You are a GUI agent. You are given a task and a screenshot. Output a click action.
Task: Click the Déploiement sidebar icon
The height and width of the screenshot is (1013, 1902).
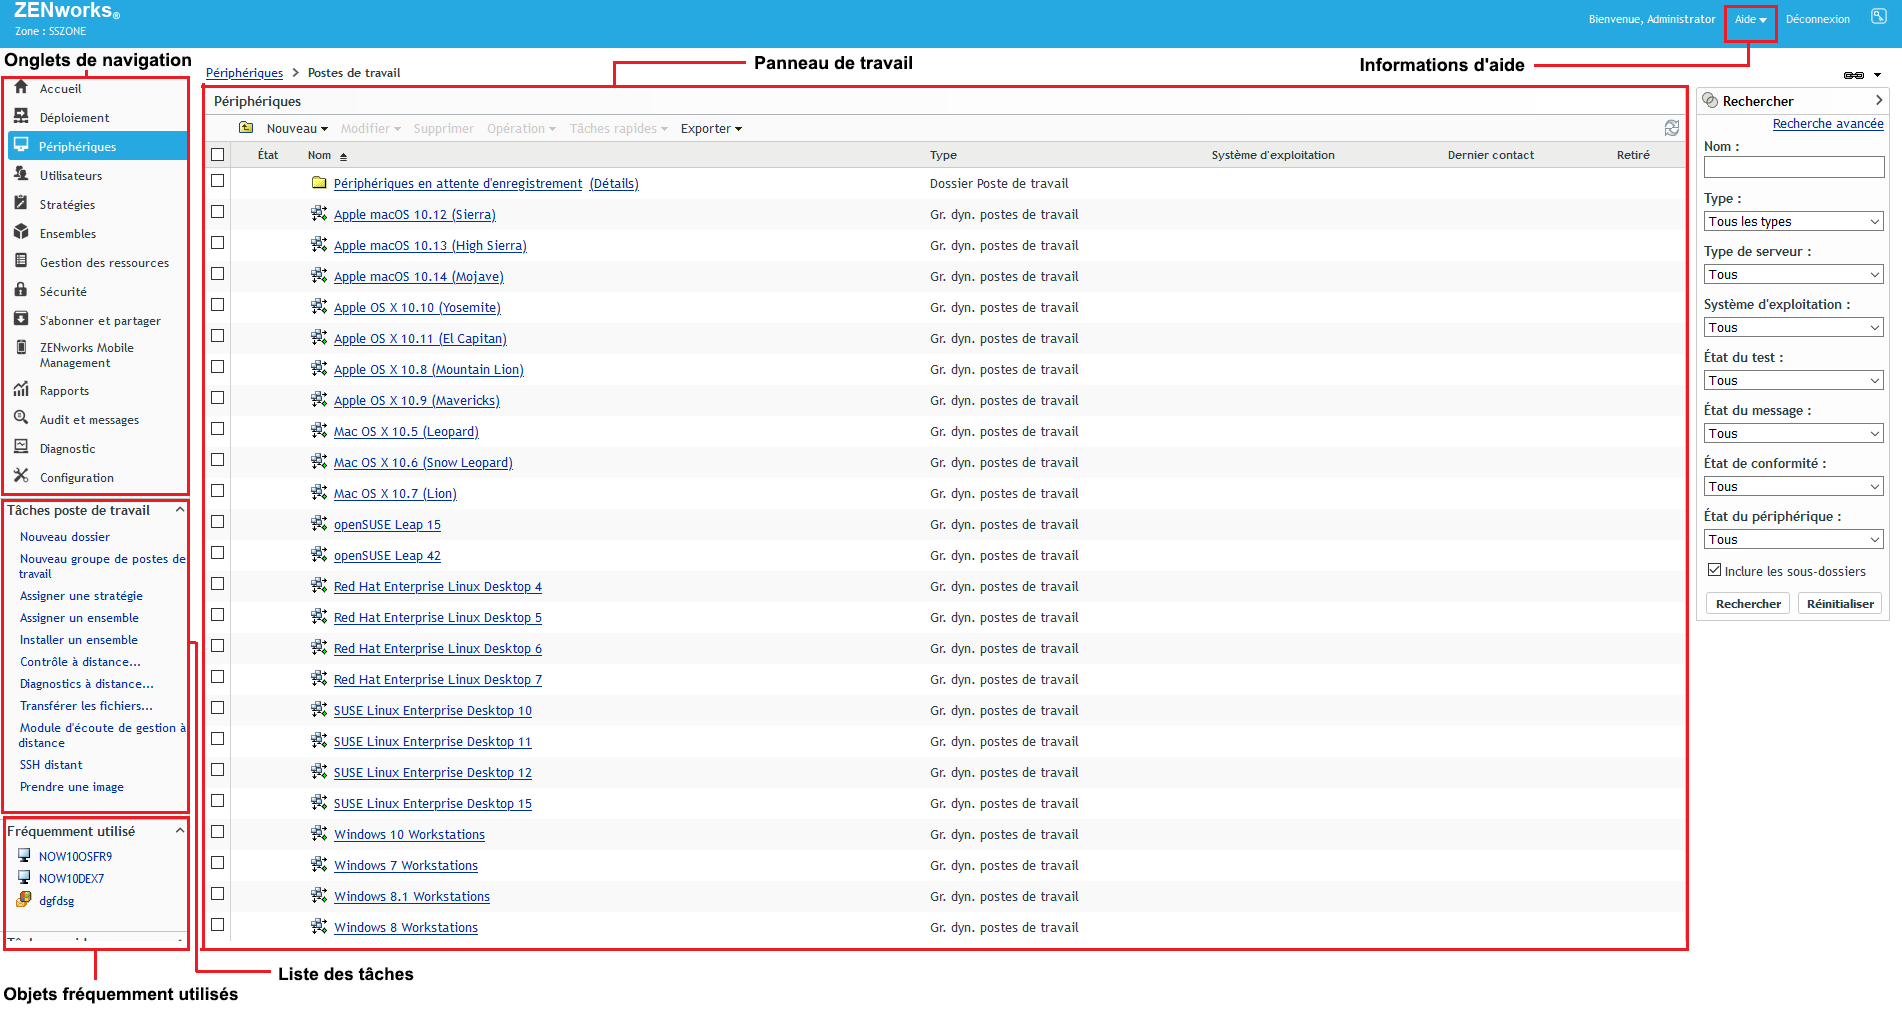pos(21,116)
